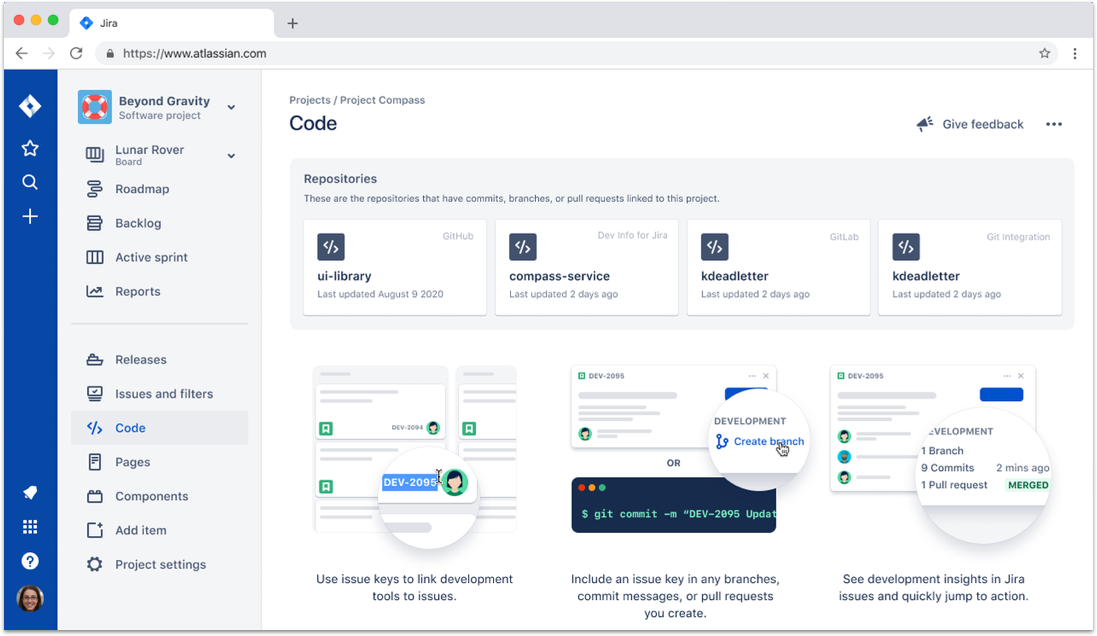Expand the Lunar Rover board chevron
The width and height of the screenshot is (1097, 636).
coord(231,155)
